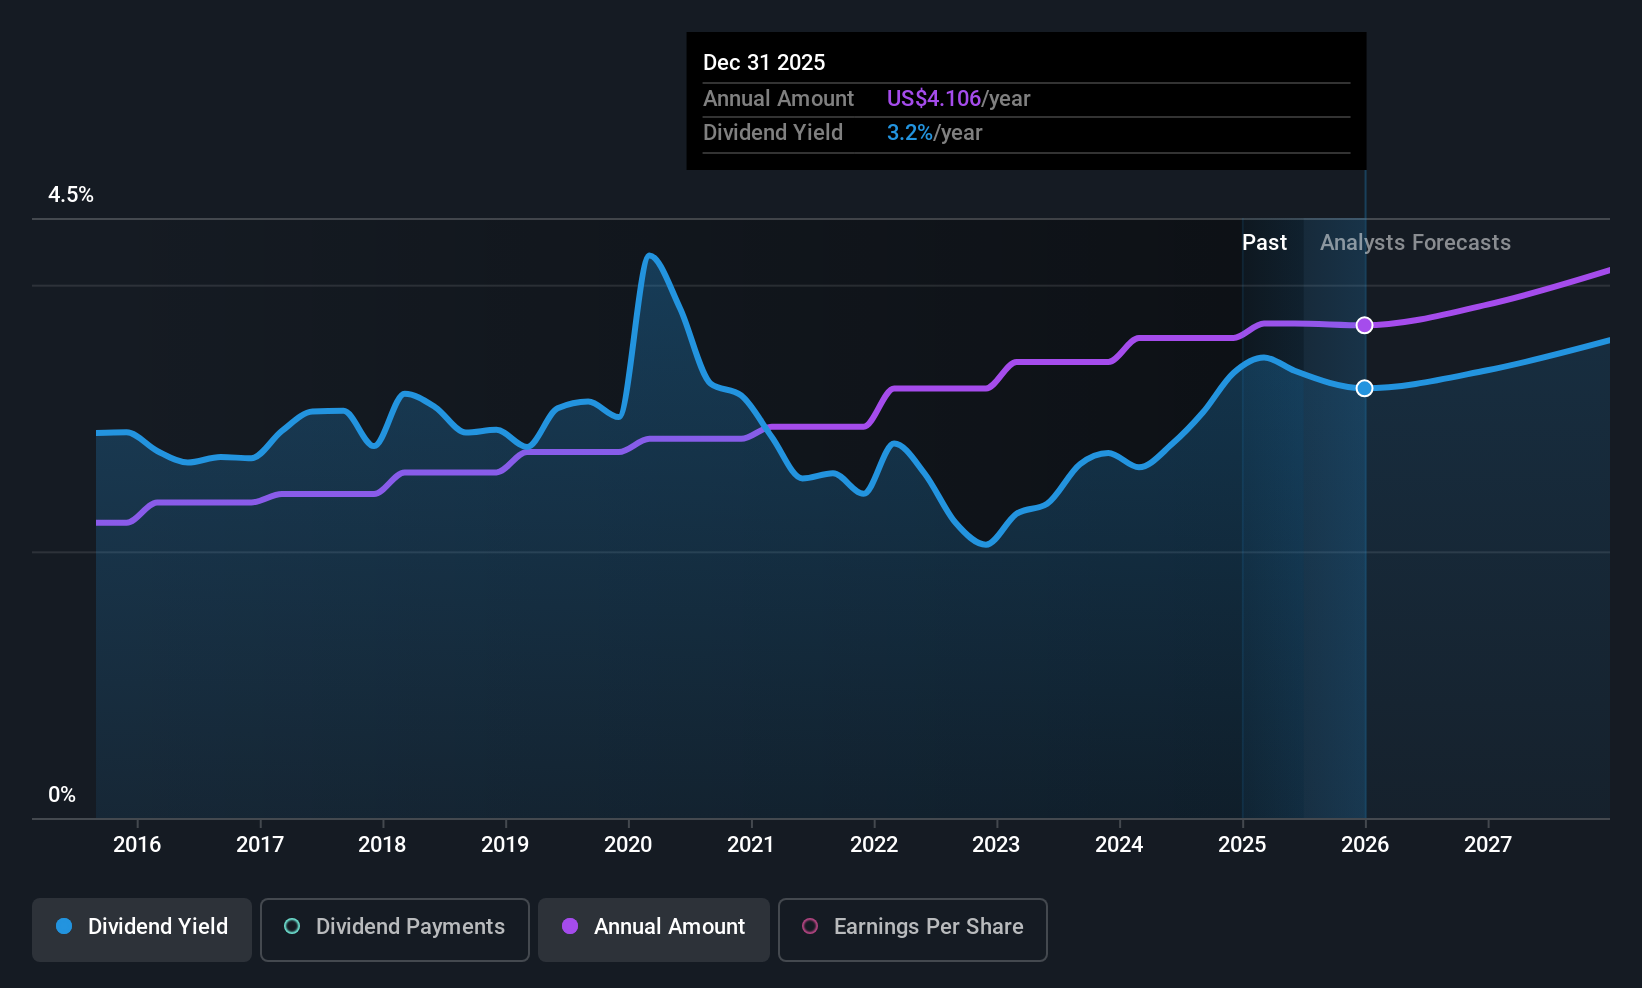Click the Annual Amount tooltip row label
Screen dimensions: 1642x988
tap(778, 98)
